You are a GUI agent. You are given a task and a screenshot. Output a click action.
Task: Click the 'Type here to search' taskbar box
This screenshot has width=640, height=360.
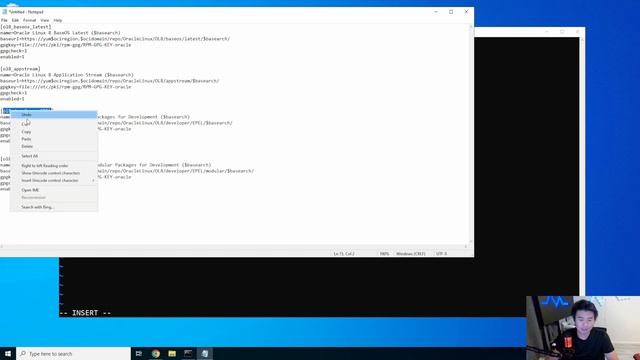(73, 353)
